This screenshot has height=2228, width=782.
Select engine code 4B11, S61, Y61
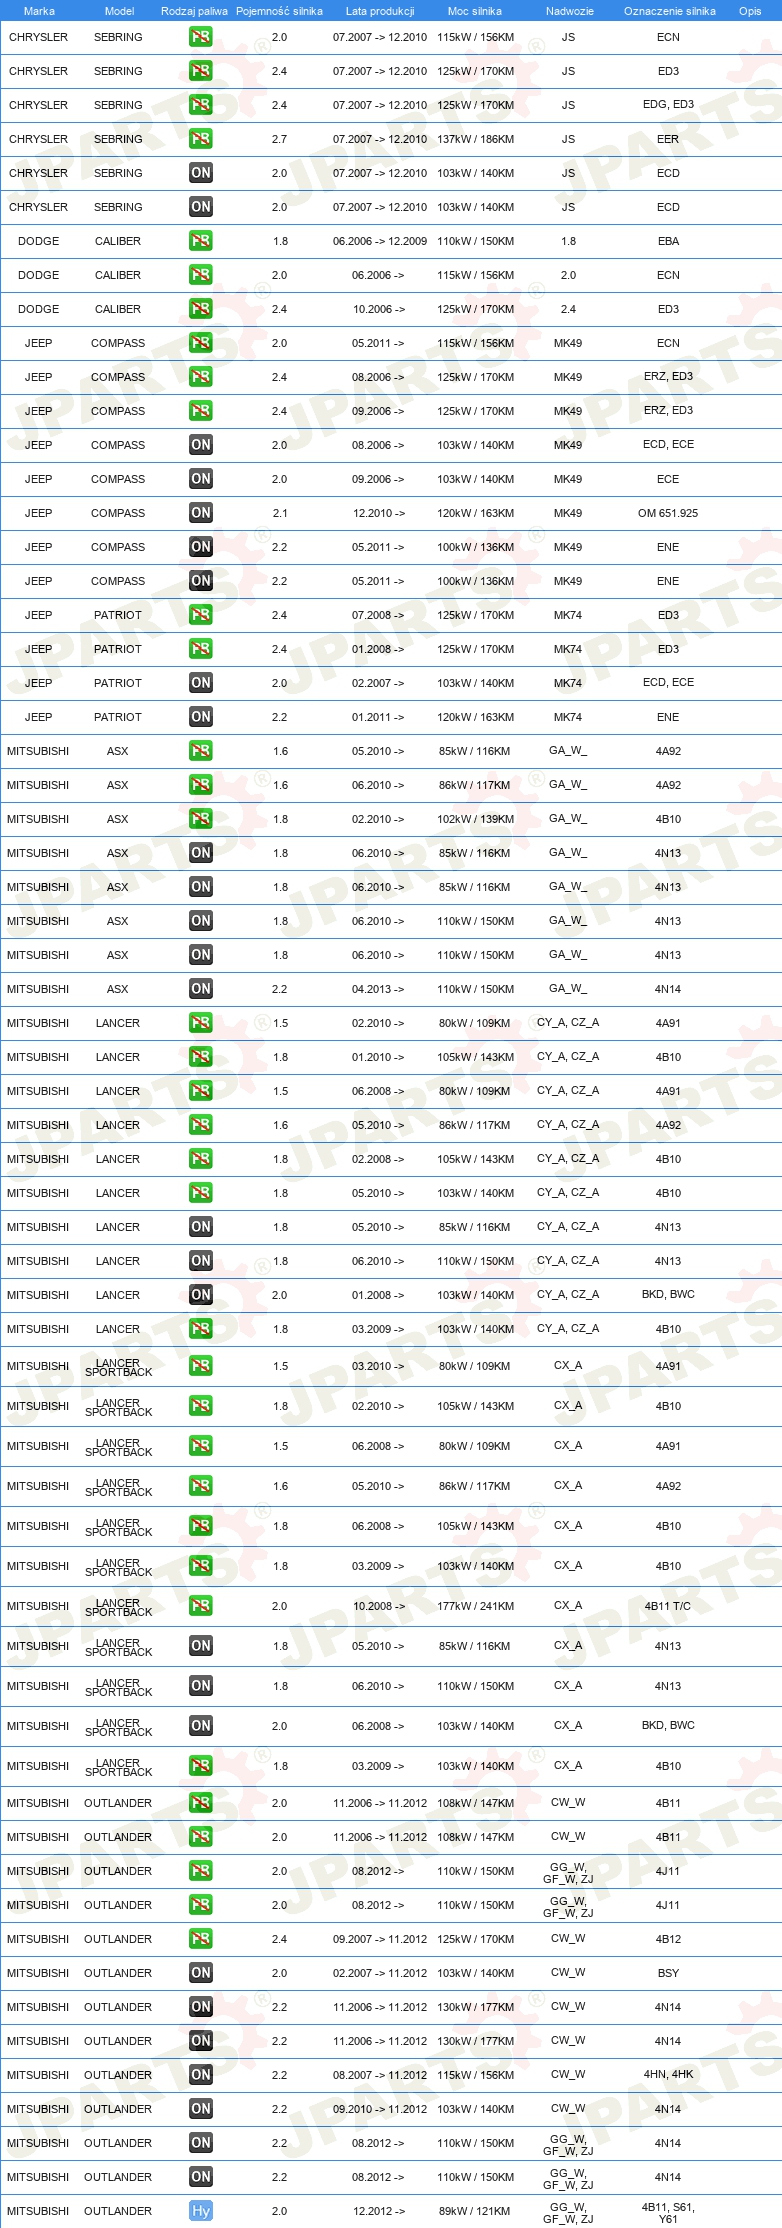point(668,2213)
